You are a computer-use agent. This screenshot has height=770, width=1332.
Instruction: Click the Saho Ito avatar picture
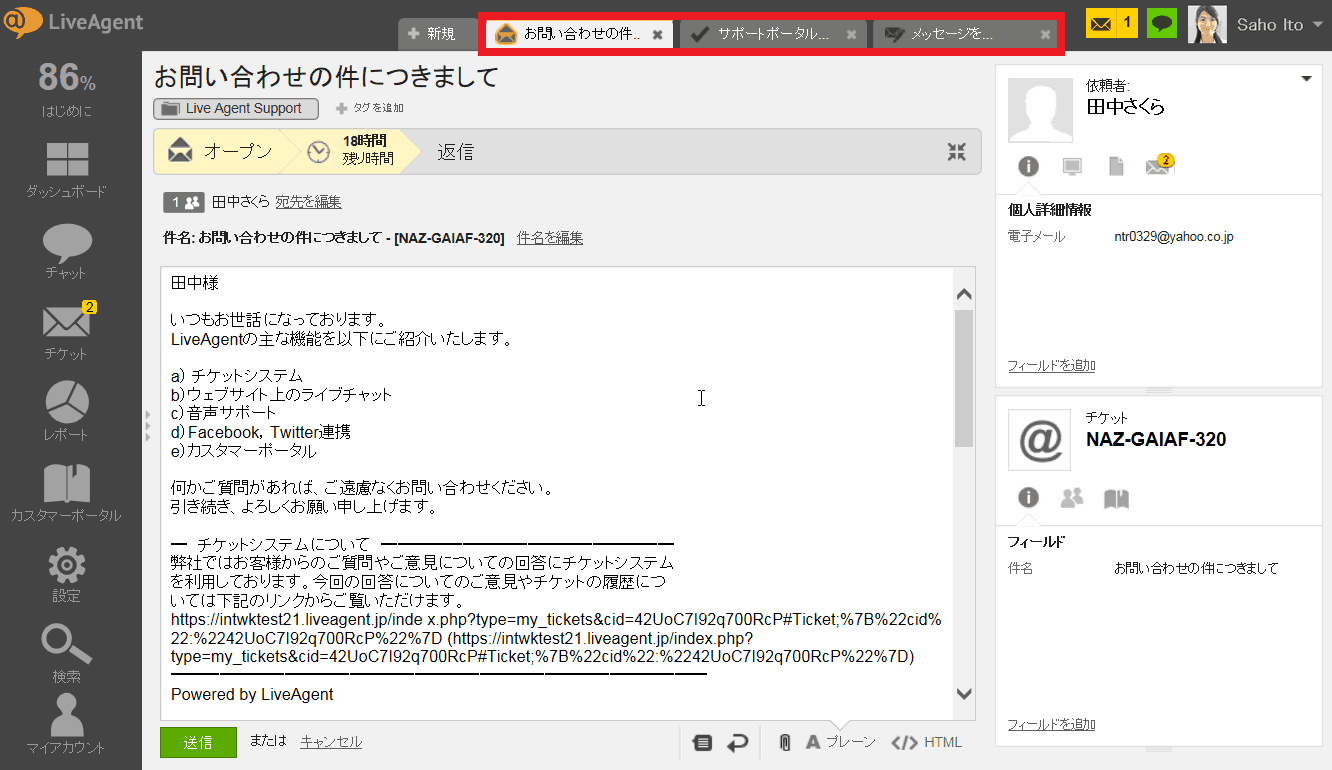[x=1207, y=24]
